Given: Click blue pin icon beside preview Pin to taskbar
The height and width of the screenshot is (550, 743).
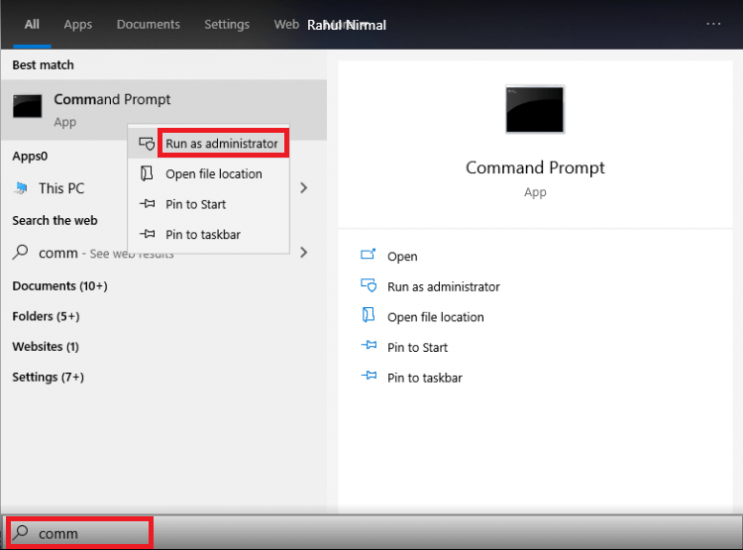Looking at the screenshot, I should (x=369, y=376).
